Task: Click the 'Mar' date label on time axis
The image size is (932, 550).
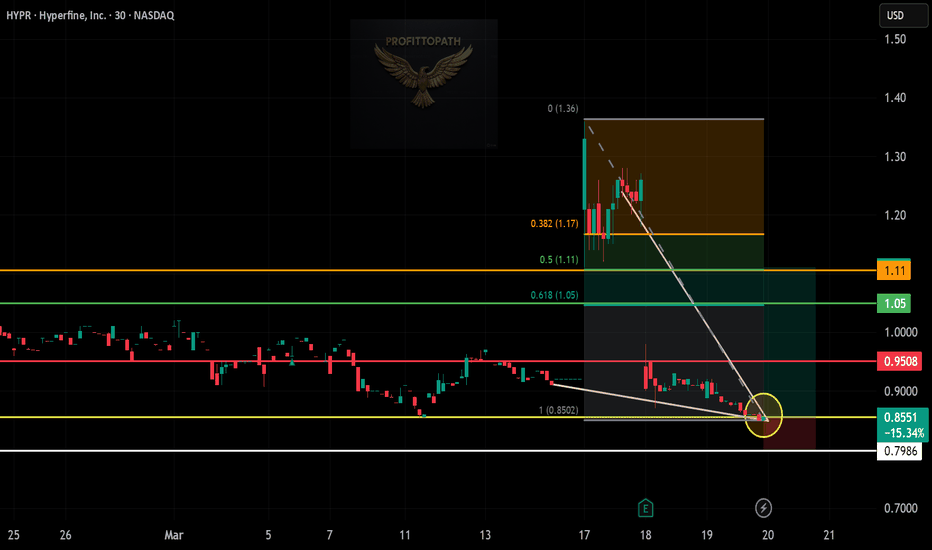Action: point(174,535)
